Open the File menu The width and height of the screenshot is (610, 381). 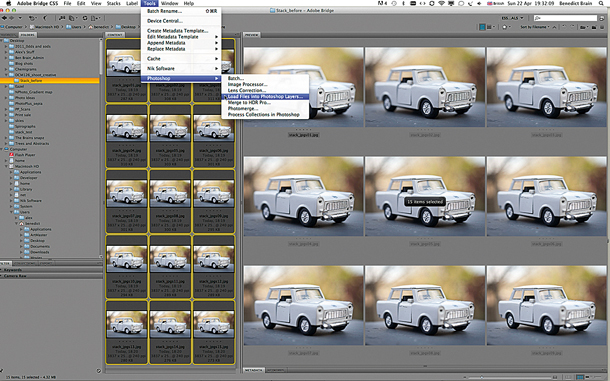click(67, 3)
